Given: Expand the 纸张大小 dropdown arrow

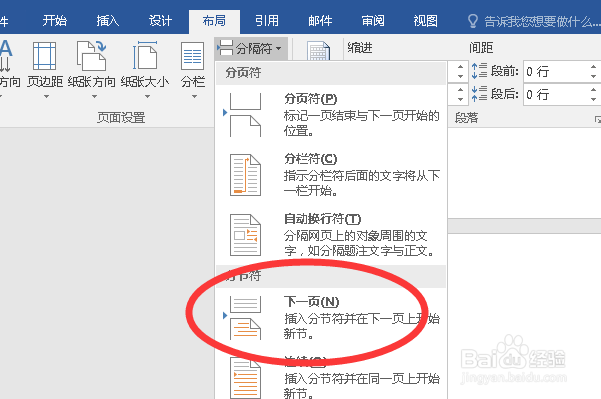Looking at the screenshot, I should (x=148, y=97).
